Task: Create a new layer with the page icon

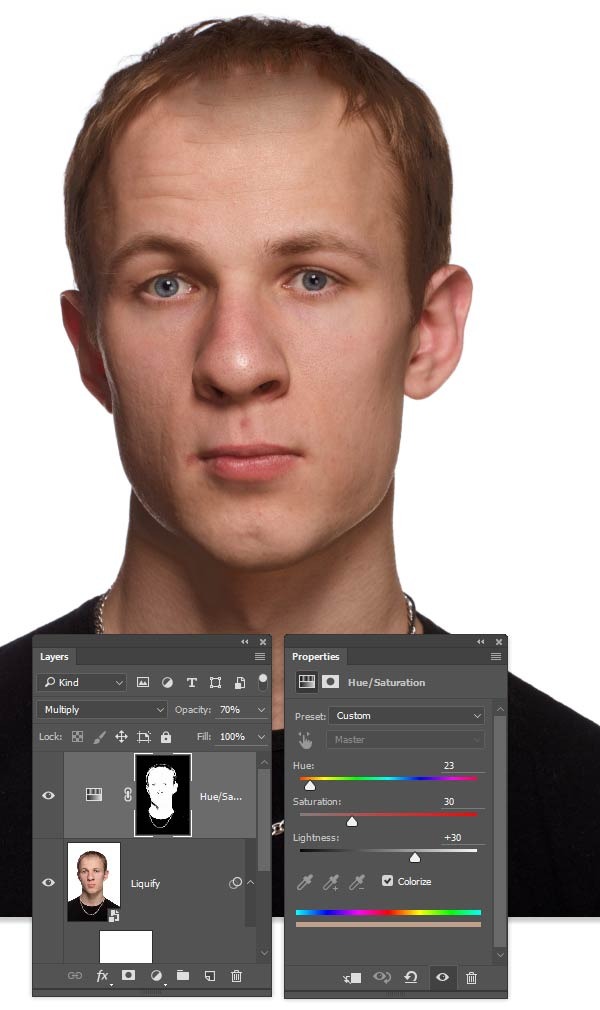Action: [x=210, y=975]
